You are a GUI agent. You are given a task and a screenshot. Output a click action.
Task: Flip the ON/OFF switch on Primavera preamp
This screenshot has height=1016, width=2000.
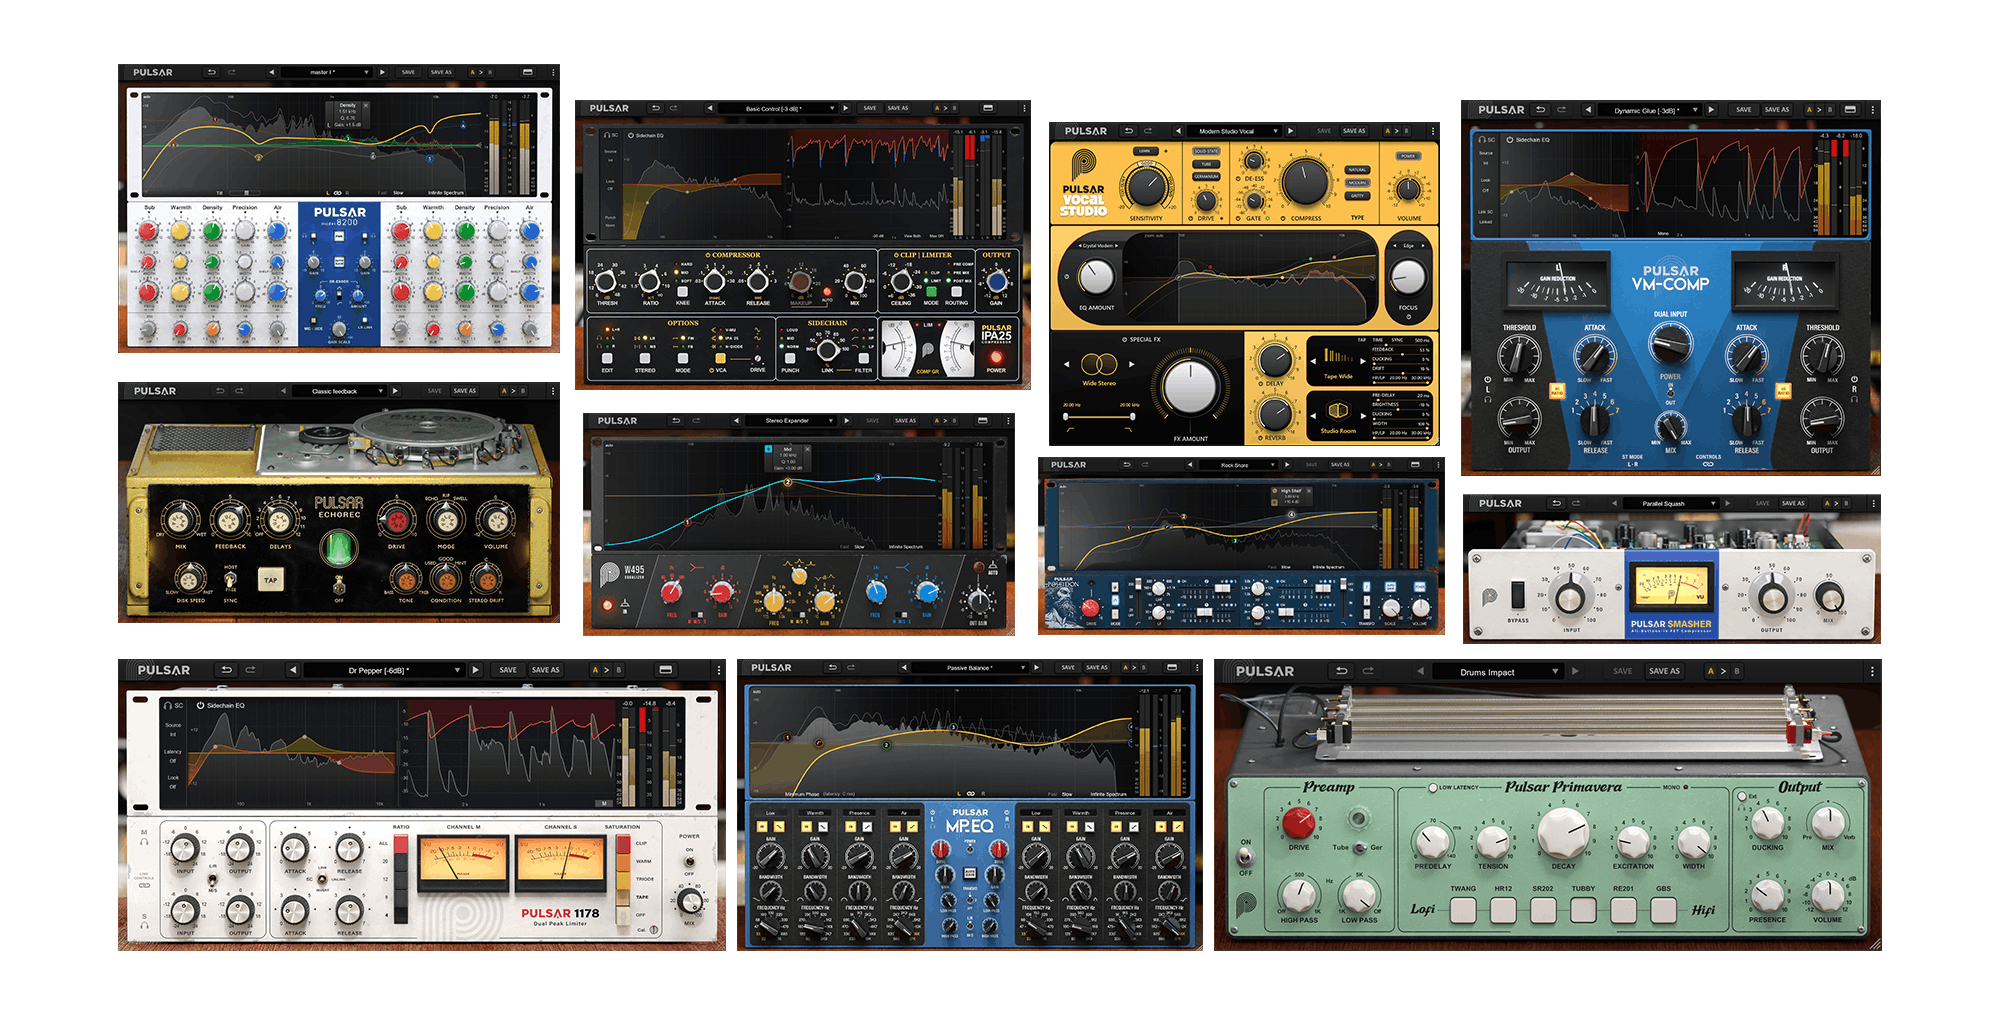[1245, 855]
